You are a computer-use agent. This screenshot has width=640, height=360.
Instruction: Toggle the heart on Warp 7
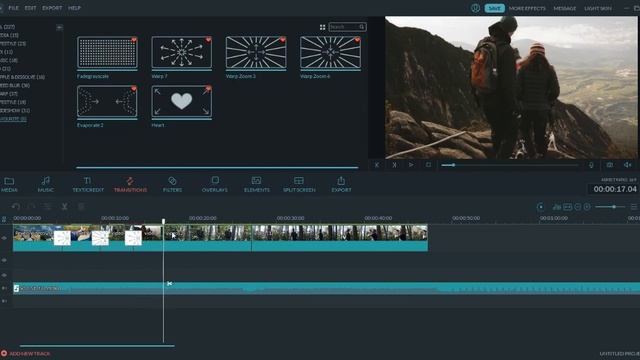click(x=208, y=40)
